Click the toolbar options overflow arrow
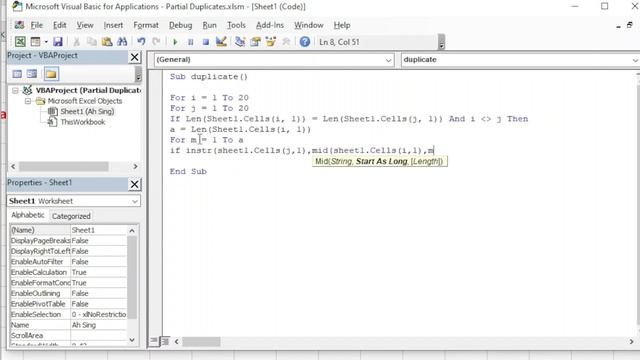This screenshot has width=640, height=360. tap(441, 42)
